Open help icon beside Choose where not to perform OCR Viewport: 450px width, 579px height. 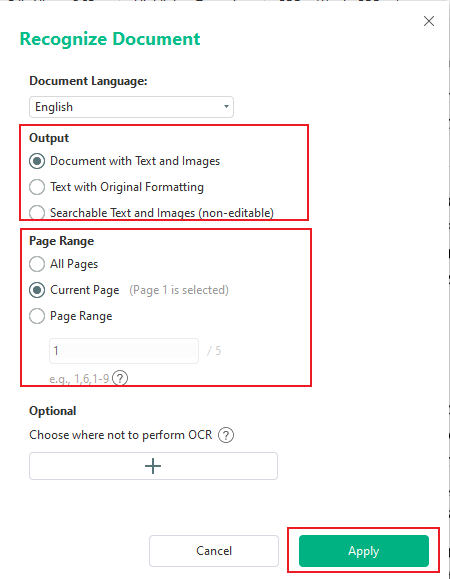(x=226, y=435)
